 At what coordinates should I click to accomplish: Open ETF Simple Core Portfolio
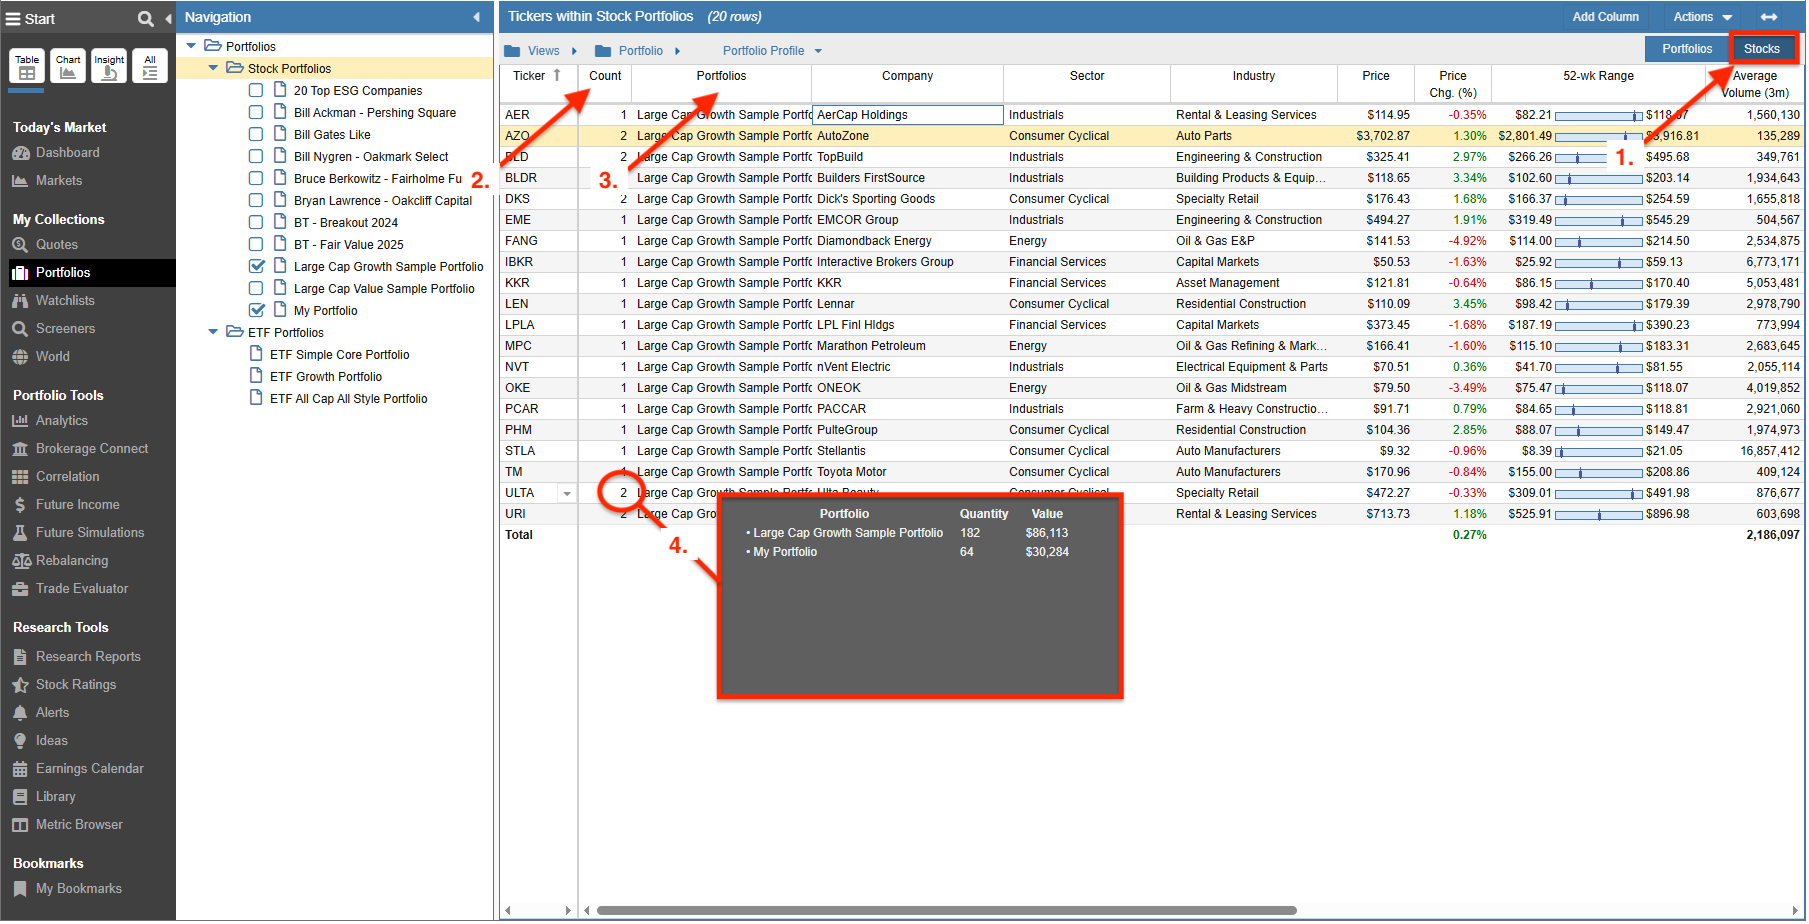pyautogui.click(x=339, y=355)
